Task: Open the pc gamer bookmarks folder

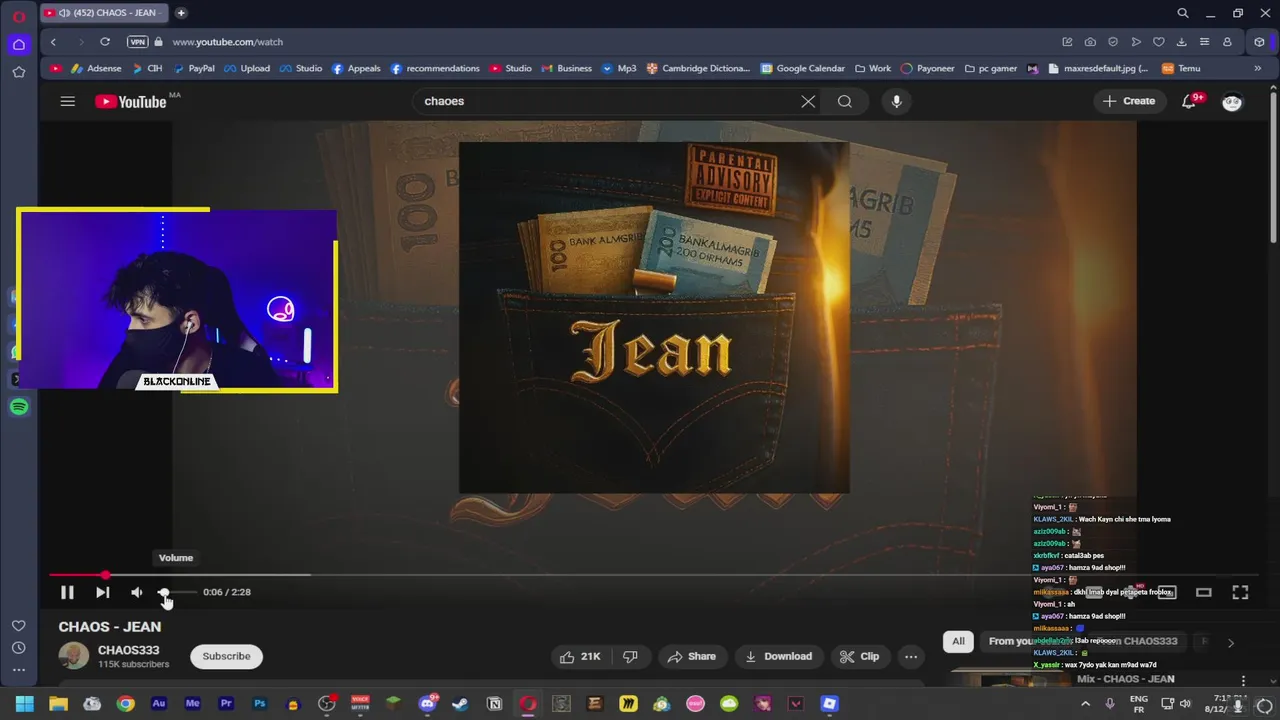Action: click(991, 69)
